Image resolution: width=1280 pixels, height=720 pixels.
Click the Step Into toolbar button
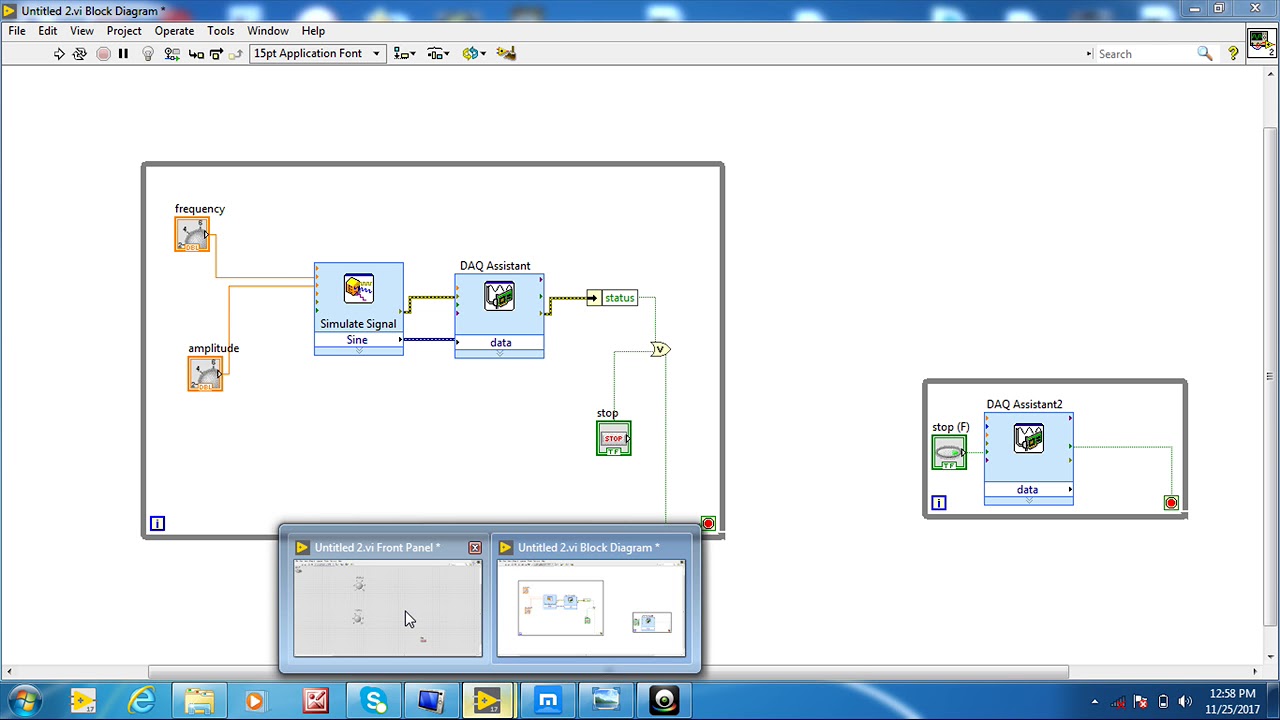196,54
